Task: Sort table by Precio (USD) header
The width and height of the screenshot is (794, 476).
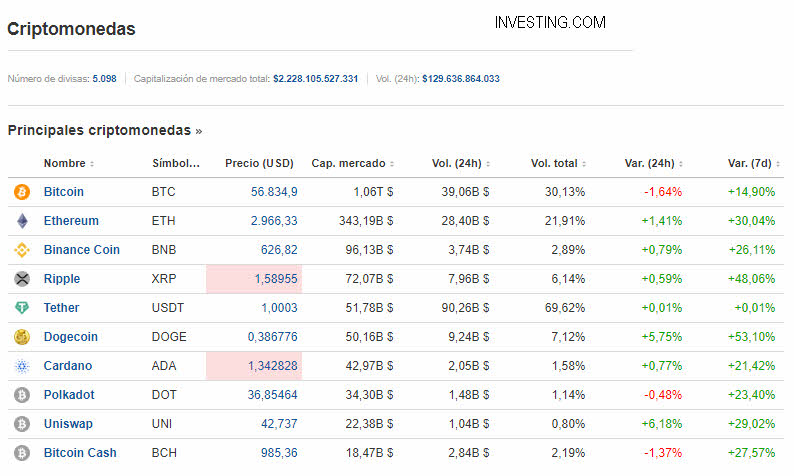Action: [x=260, y=163]
